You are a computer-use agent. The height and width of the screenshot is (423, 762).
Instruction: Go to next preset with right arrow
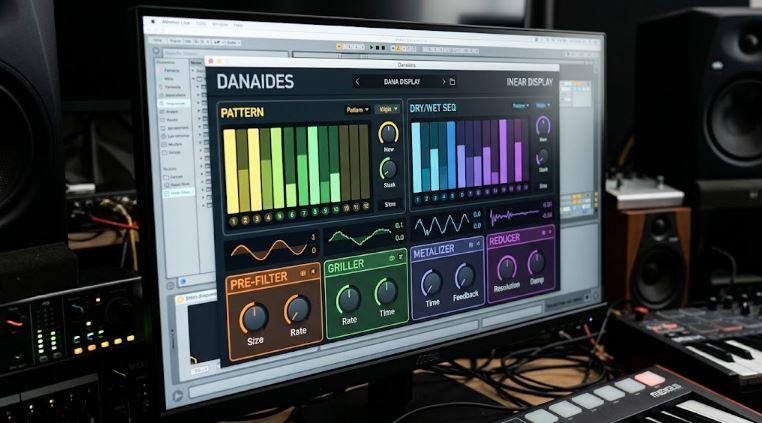[x=443, y=82]
